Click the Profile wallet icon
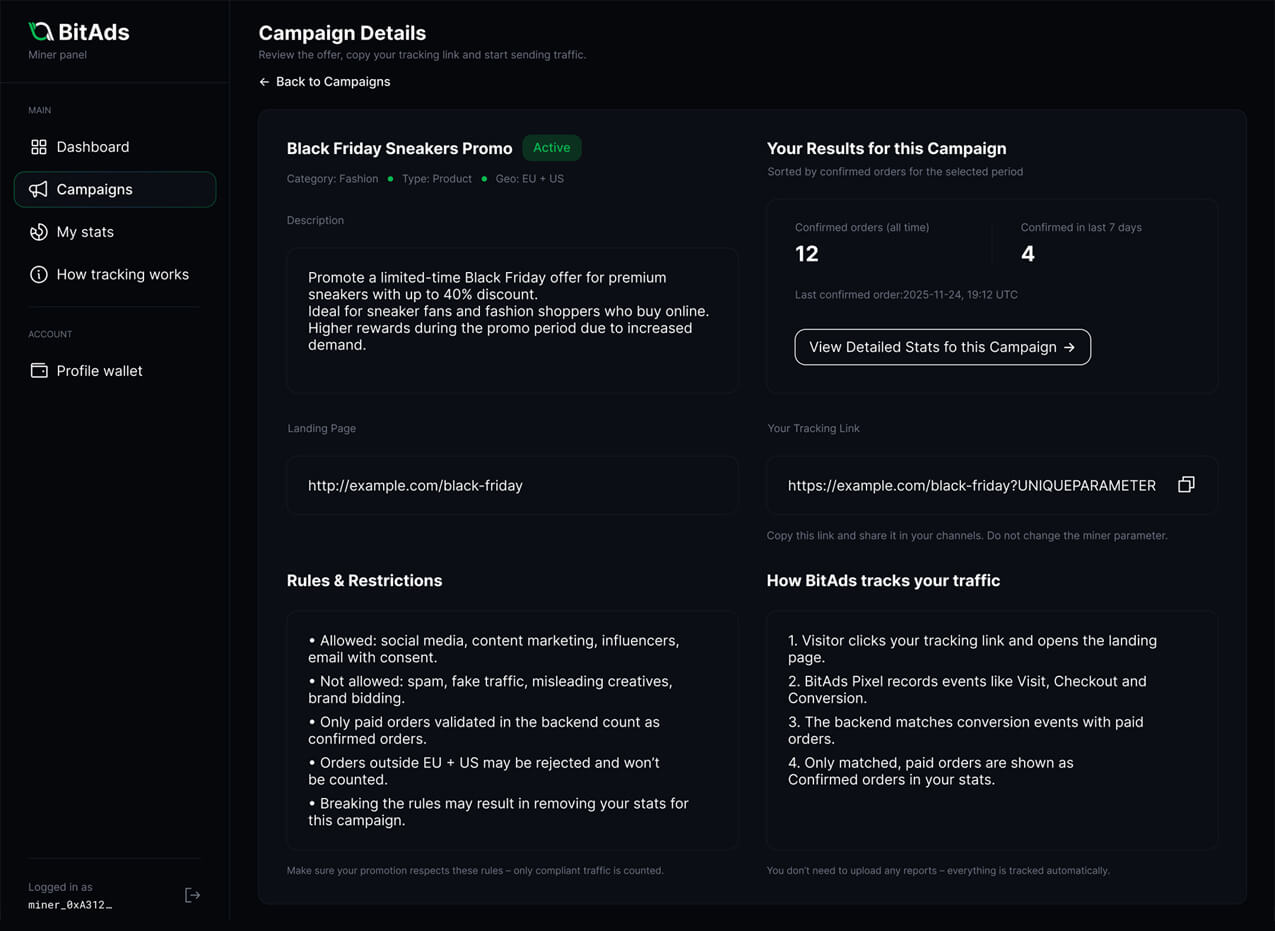The height and width of the screenshot is (931, 1275). tap(39, 371)
